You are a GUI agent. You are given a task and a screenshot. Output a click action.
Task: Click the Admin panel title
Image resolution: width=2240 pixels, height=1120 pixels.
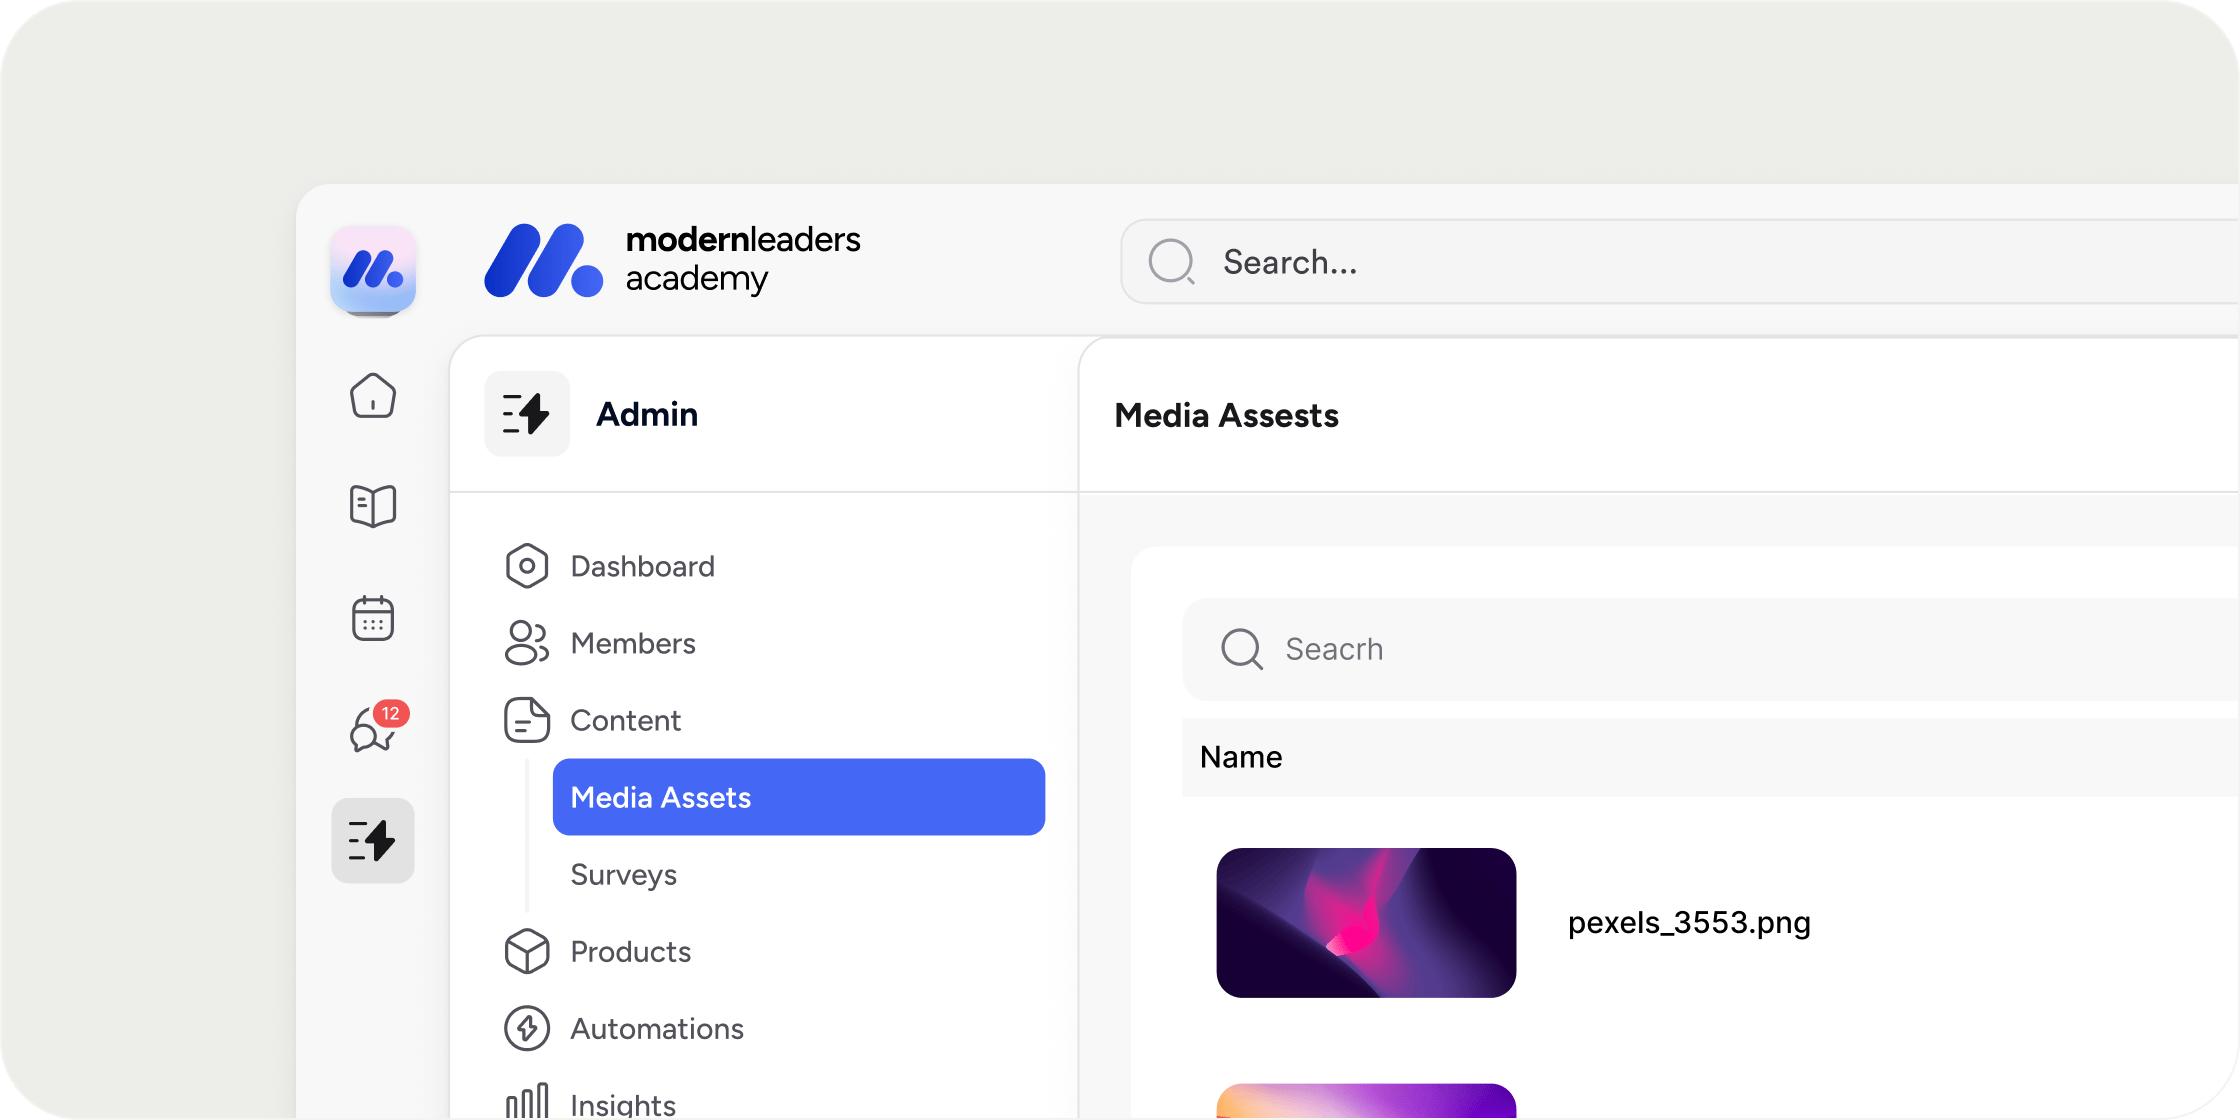647,414
